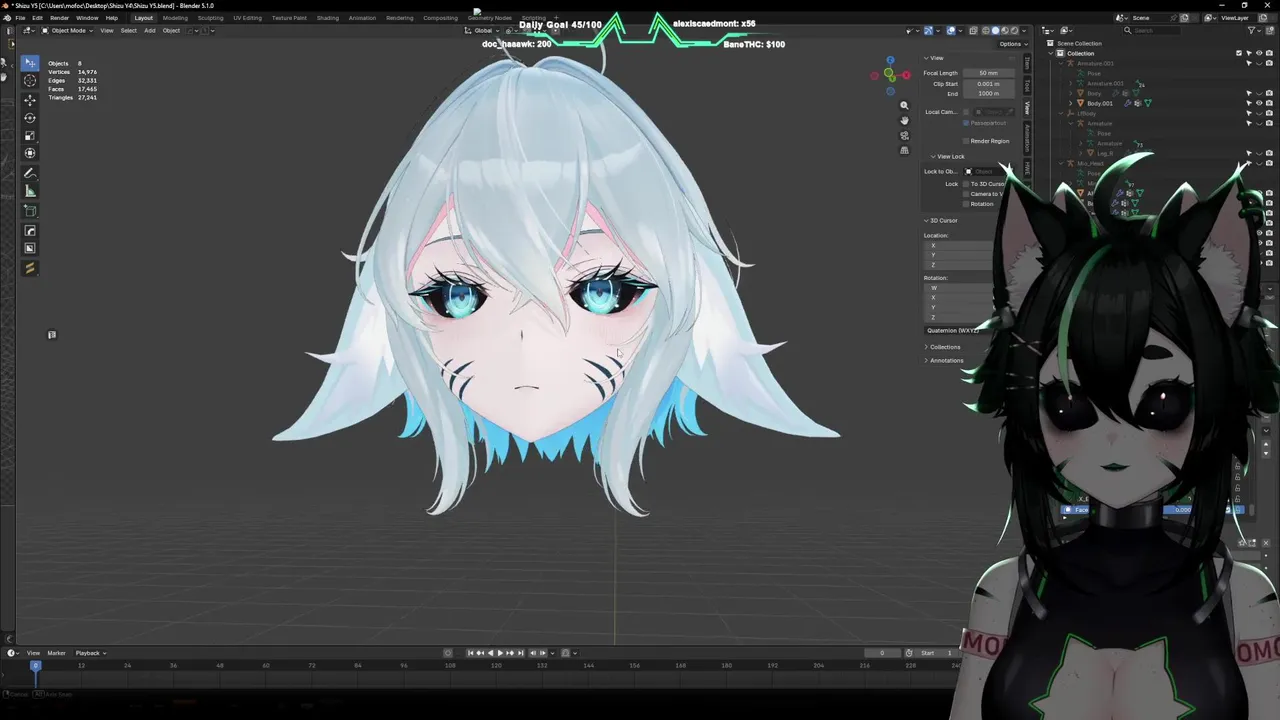Click the Clip Start value field

click(989, 84)
